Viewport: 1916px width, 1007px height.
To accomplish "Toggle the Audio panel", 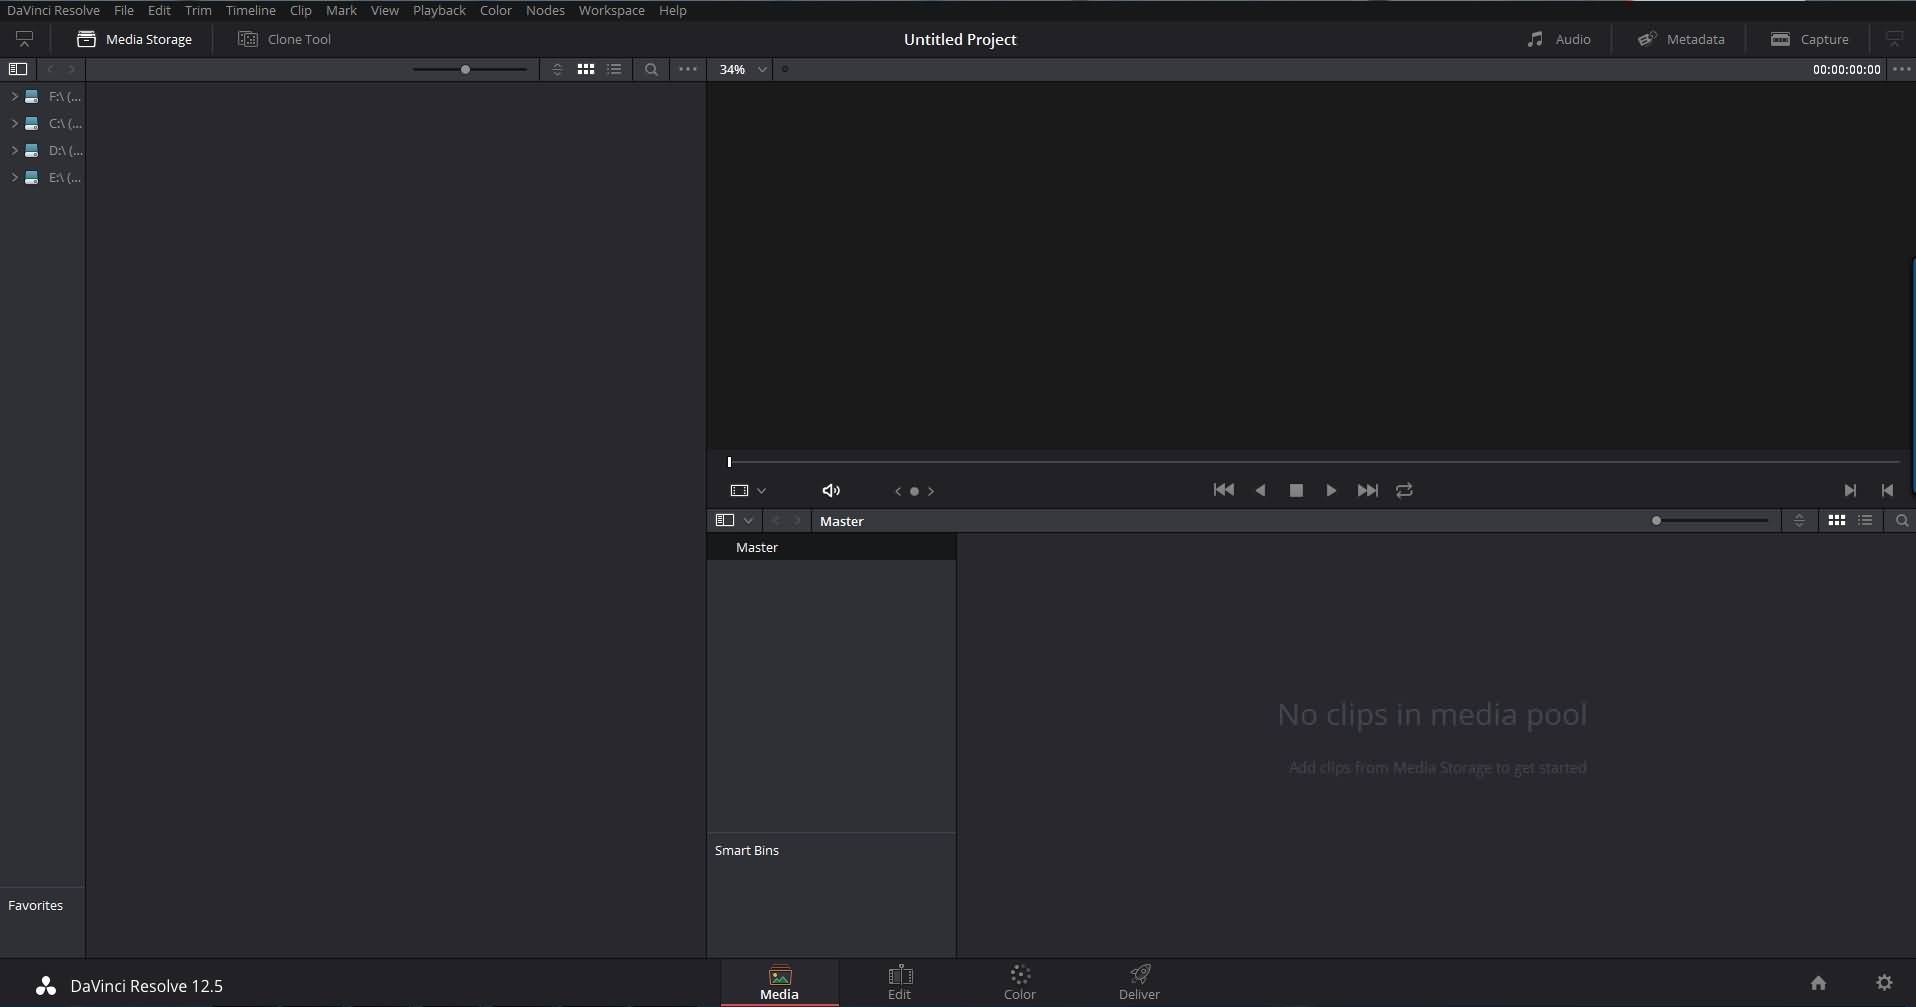I will (x=1558, y=39).
